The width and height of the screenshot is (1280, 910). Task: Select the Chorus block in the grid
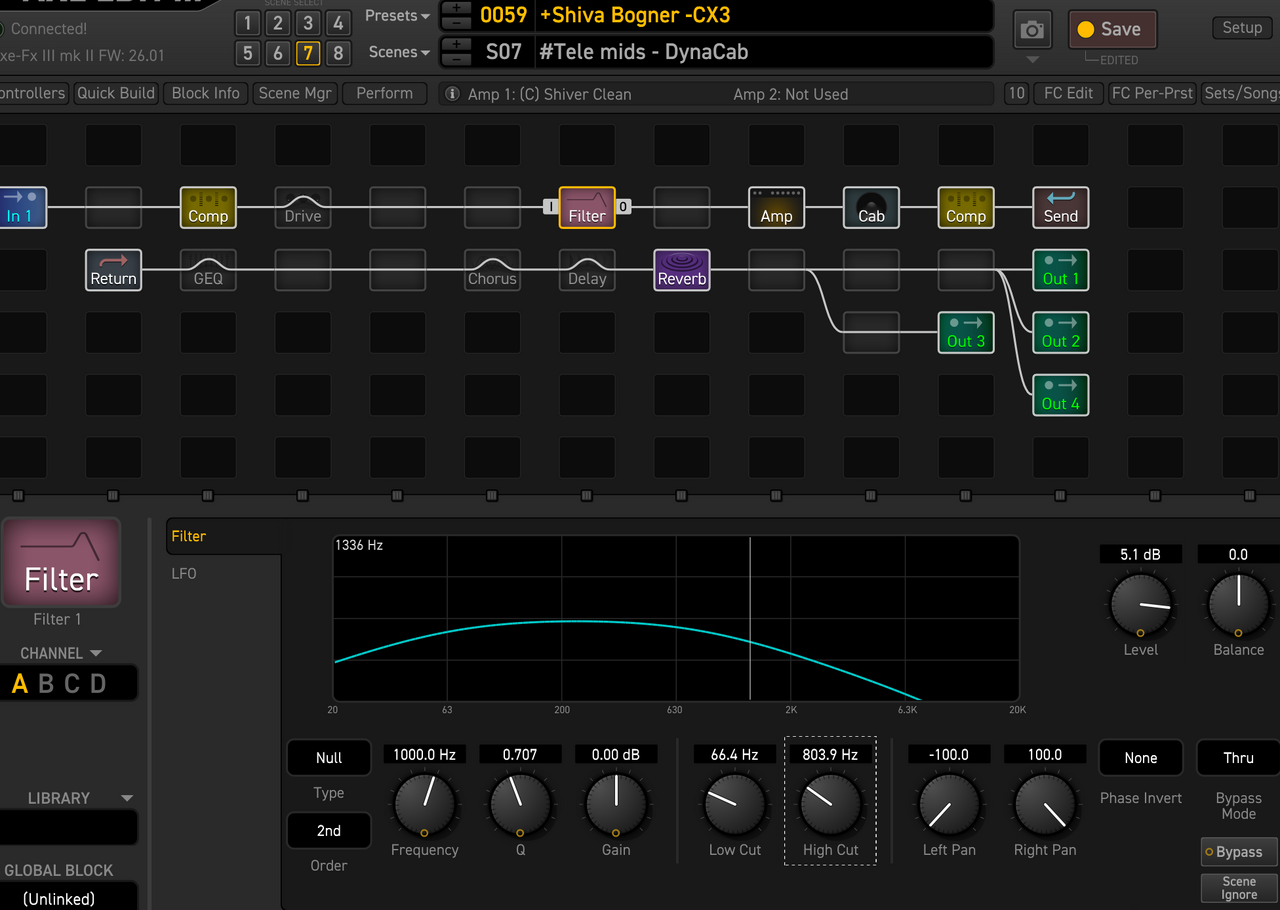click(x=492, y=270)
